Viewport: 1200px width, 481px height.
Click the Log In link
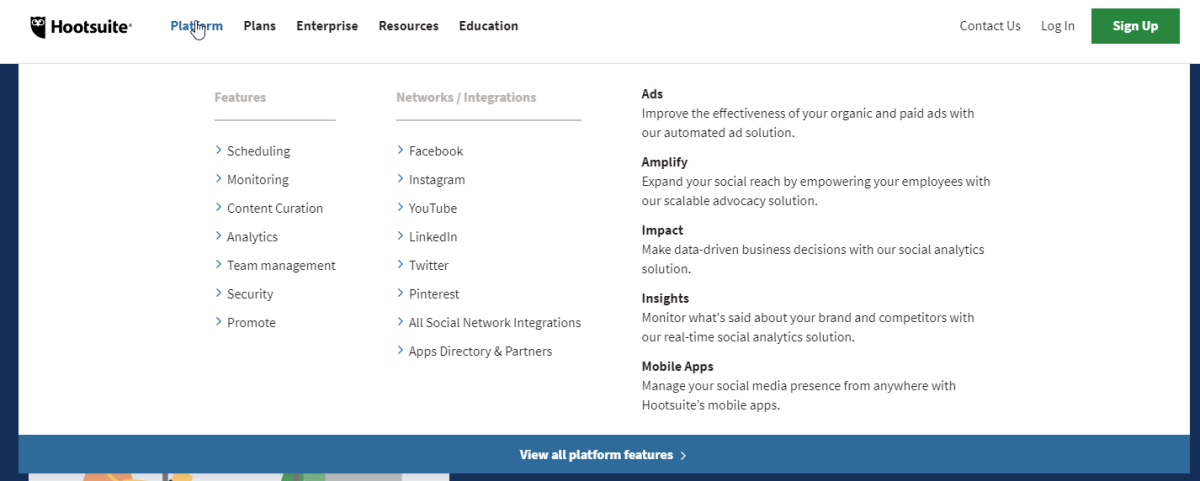tap(1057, 26)
